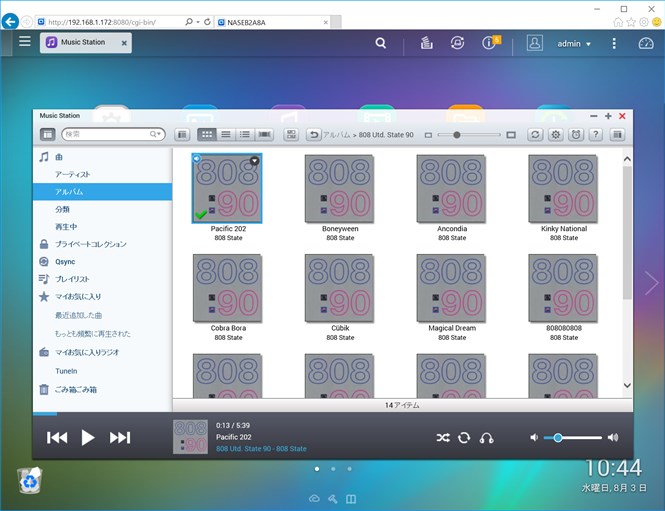
Task: Select アルバム in the sidebar
Action: [102, 192]
